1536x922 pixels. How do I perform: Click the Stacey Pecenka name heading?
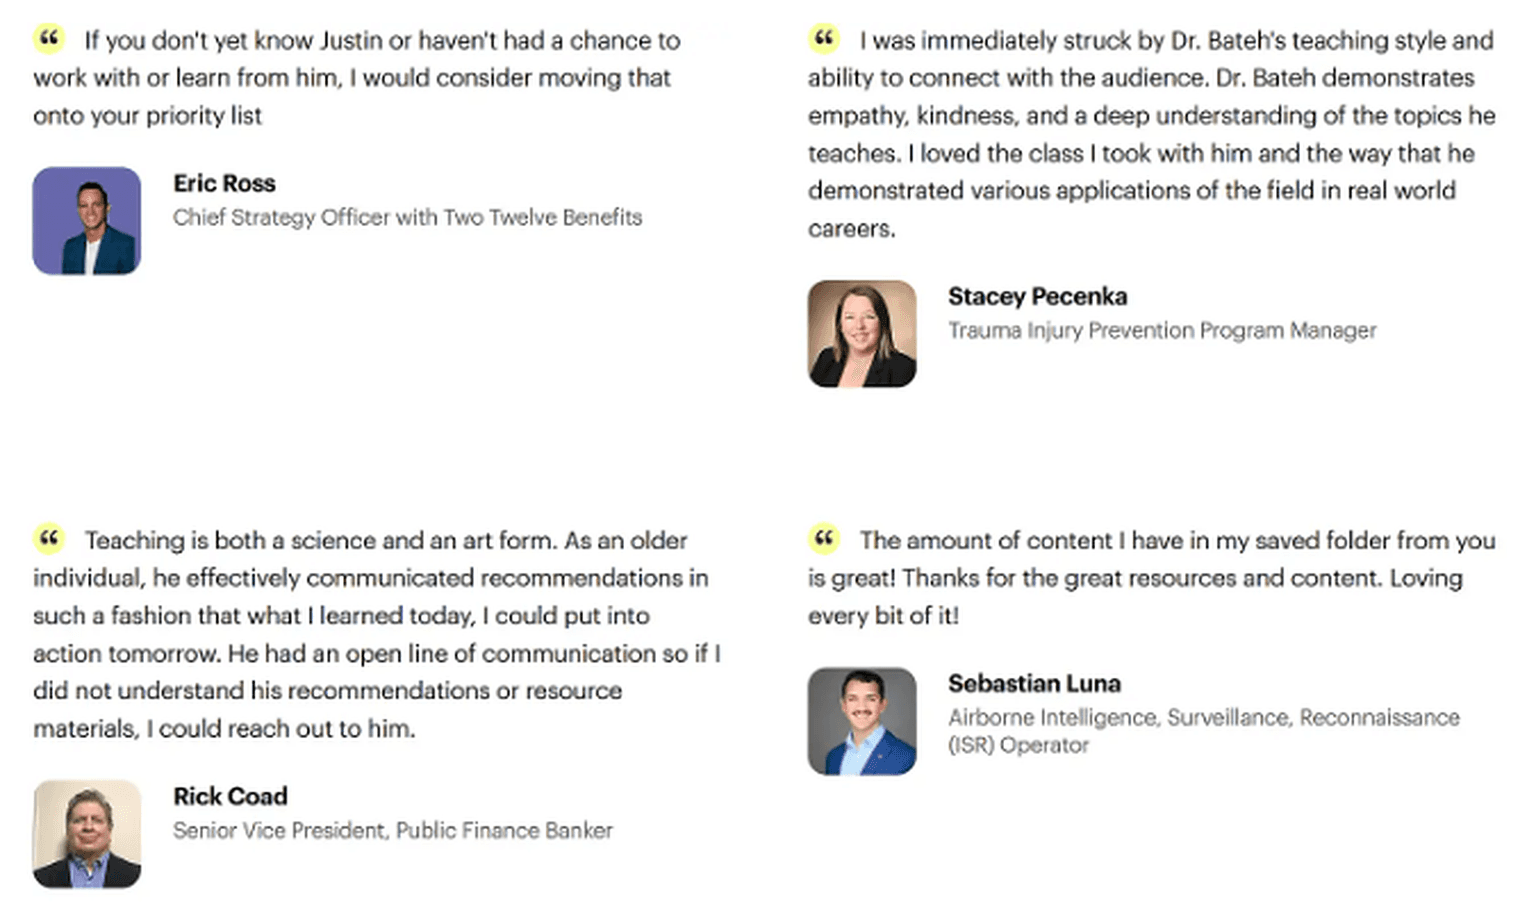coord(1037,297)
